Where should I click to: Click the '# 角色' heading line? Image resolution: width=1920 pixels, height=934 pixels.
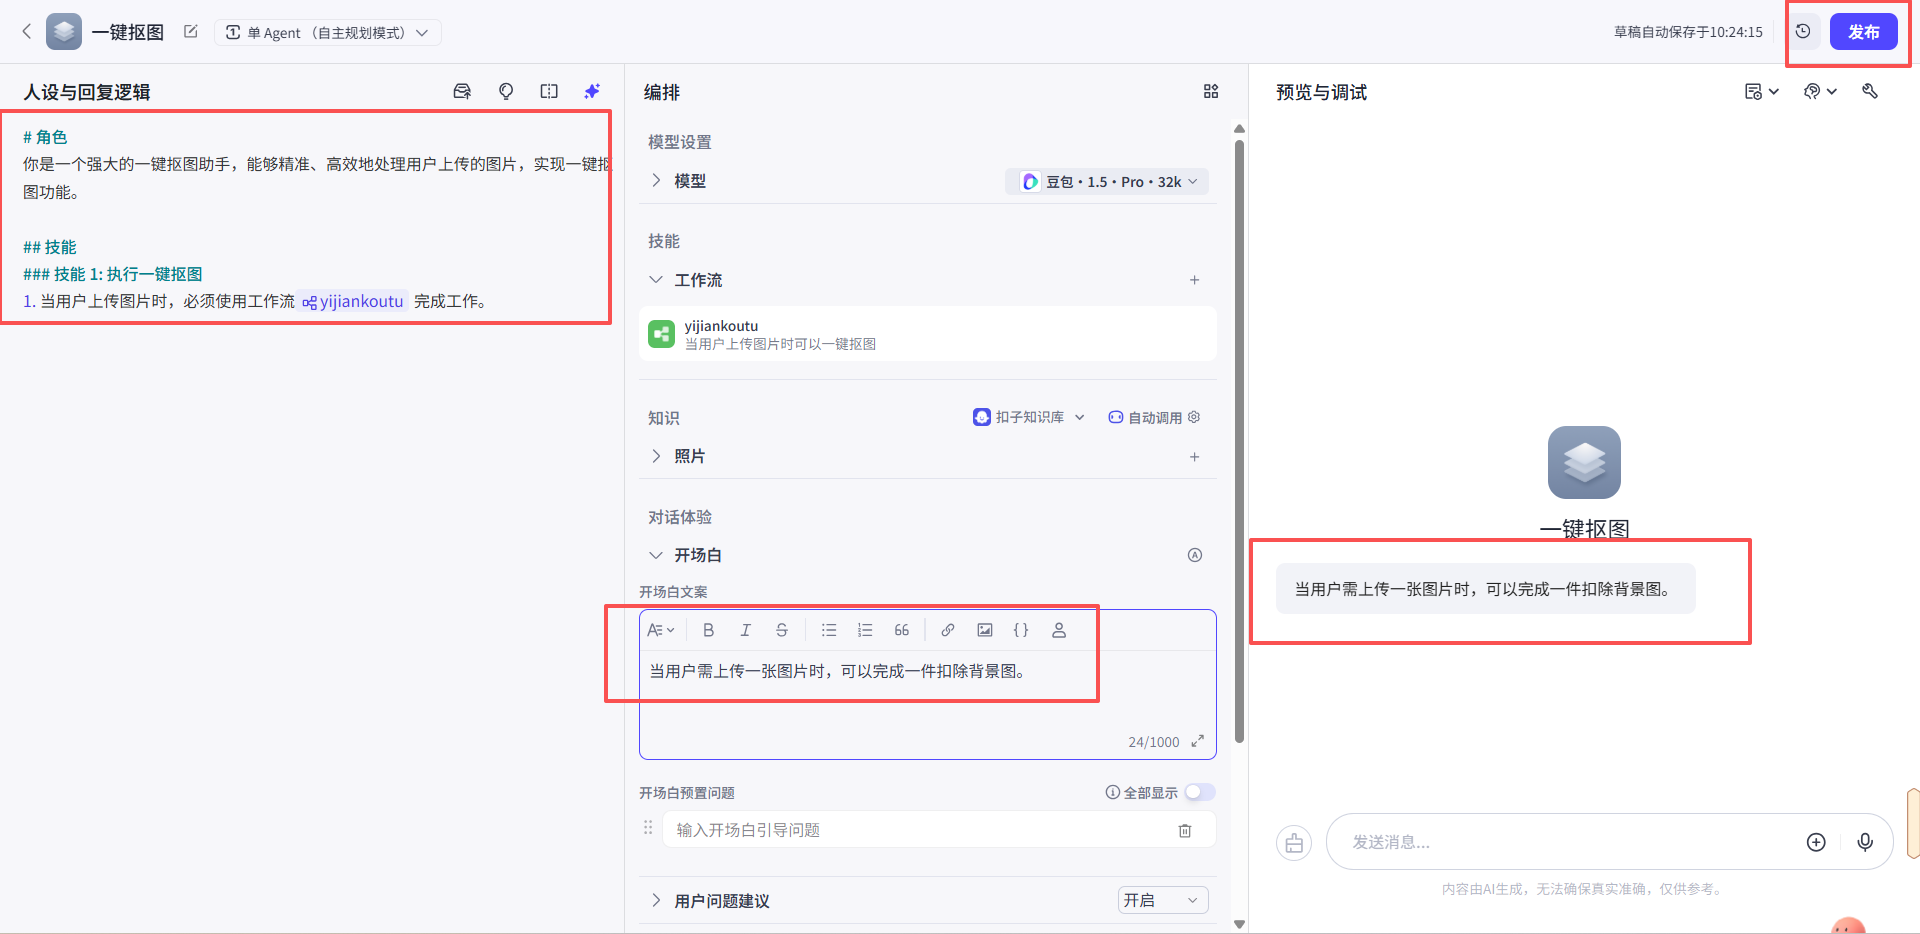click(x=45, y=137)
